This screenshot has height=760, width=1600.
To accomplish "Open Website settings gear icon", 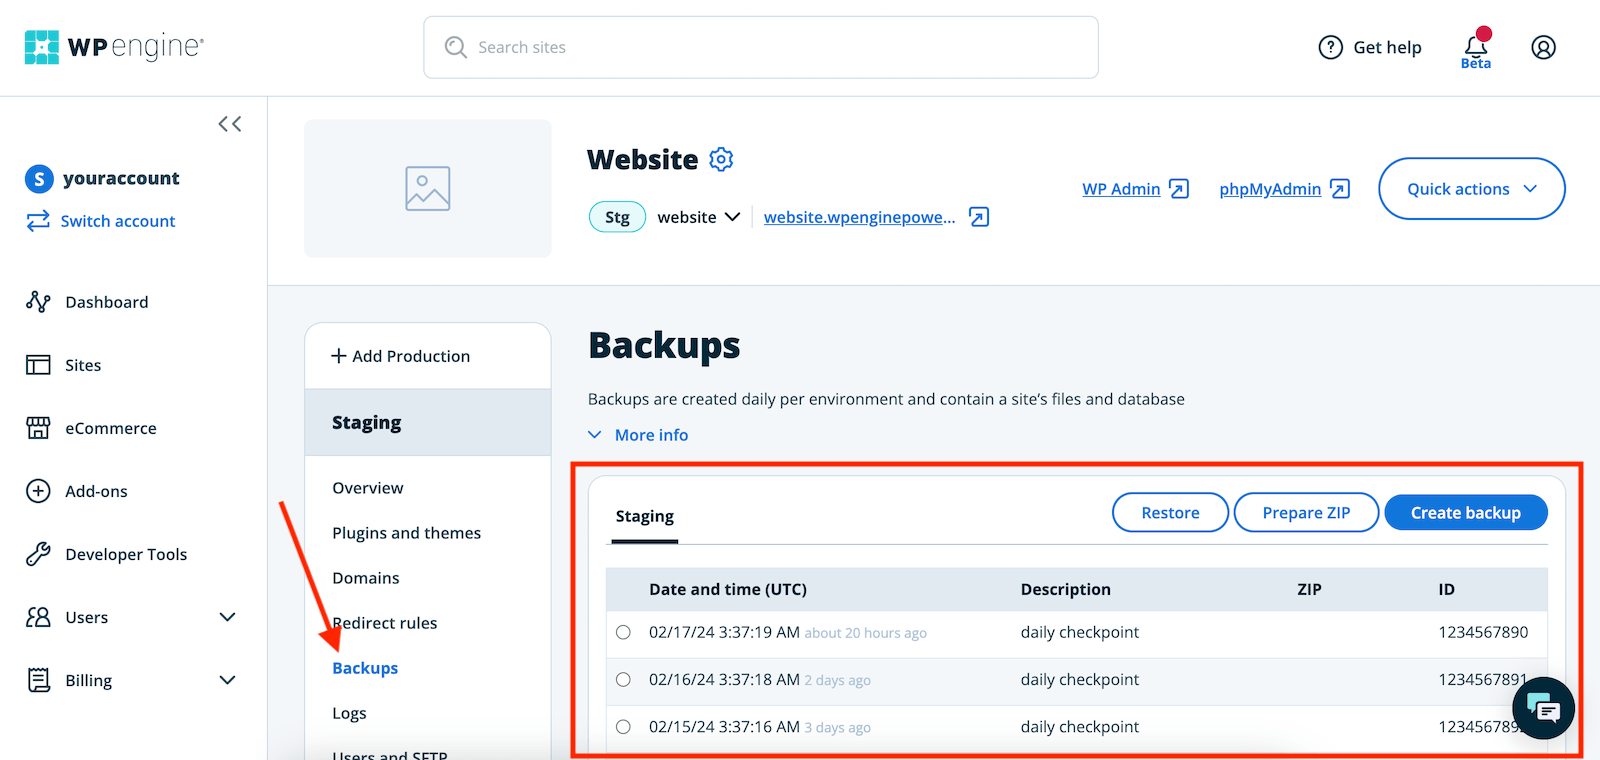I will click(x=721, y=159).
